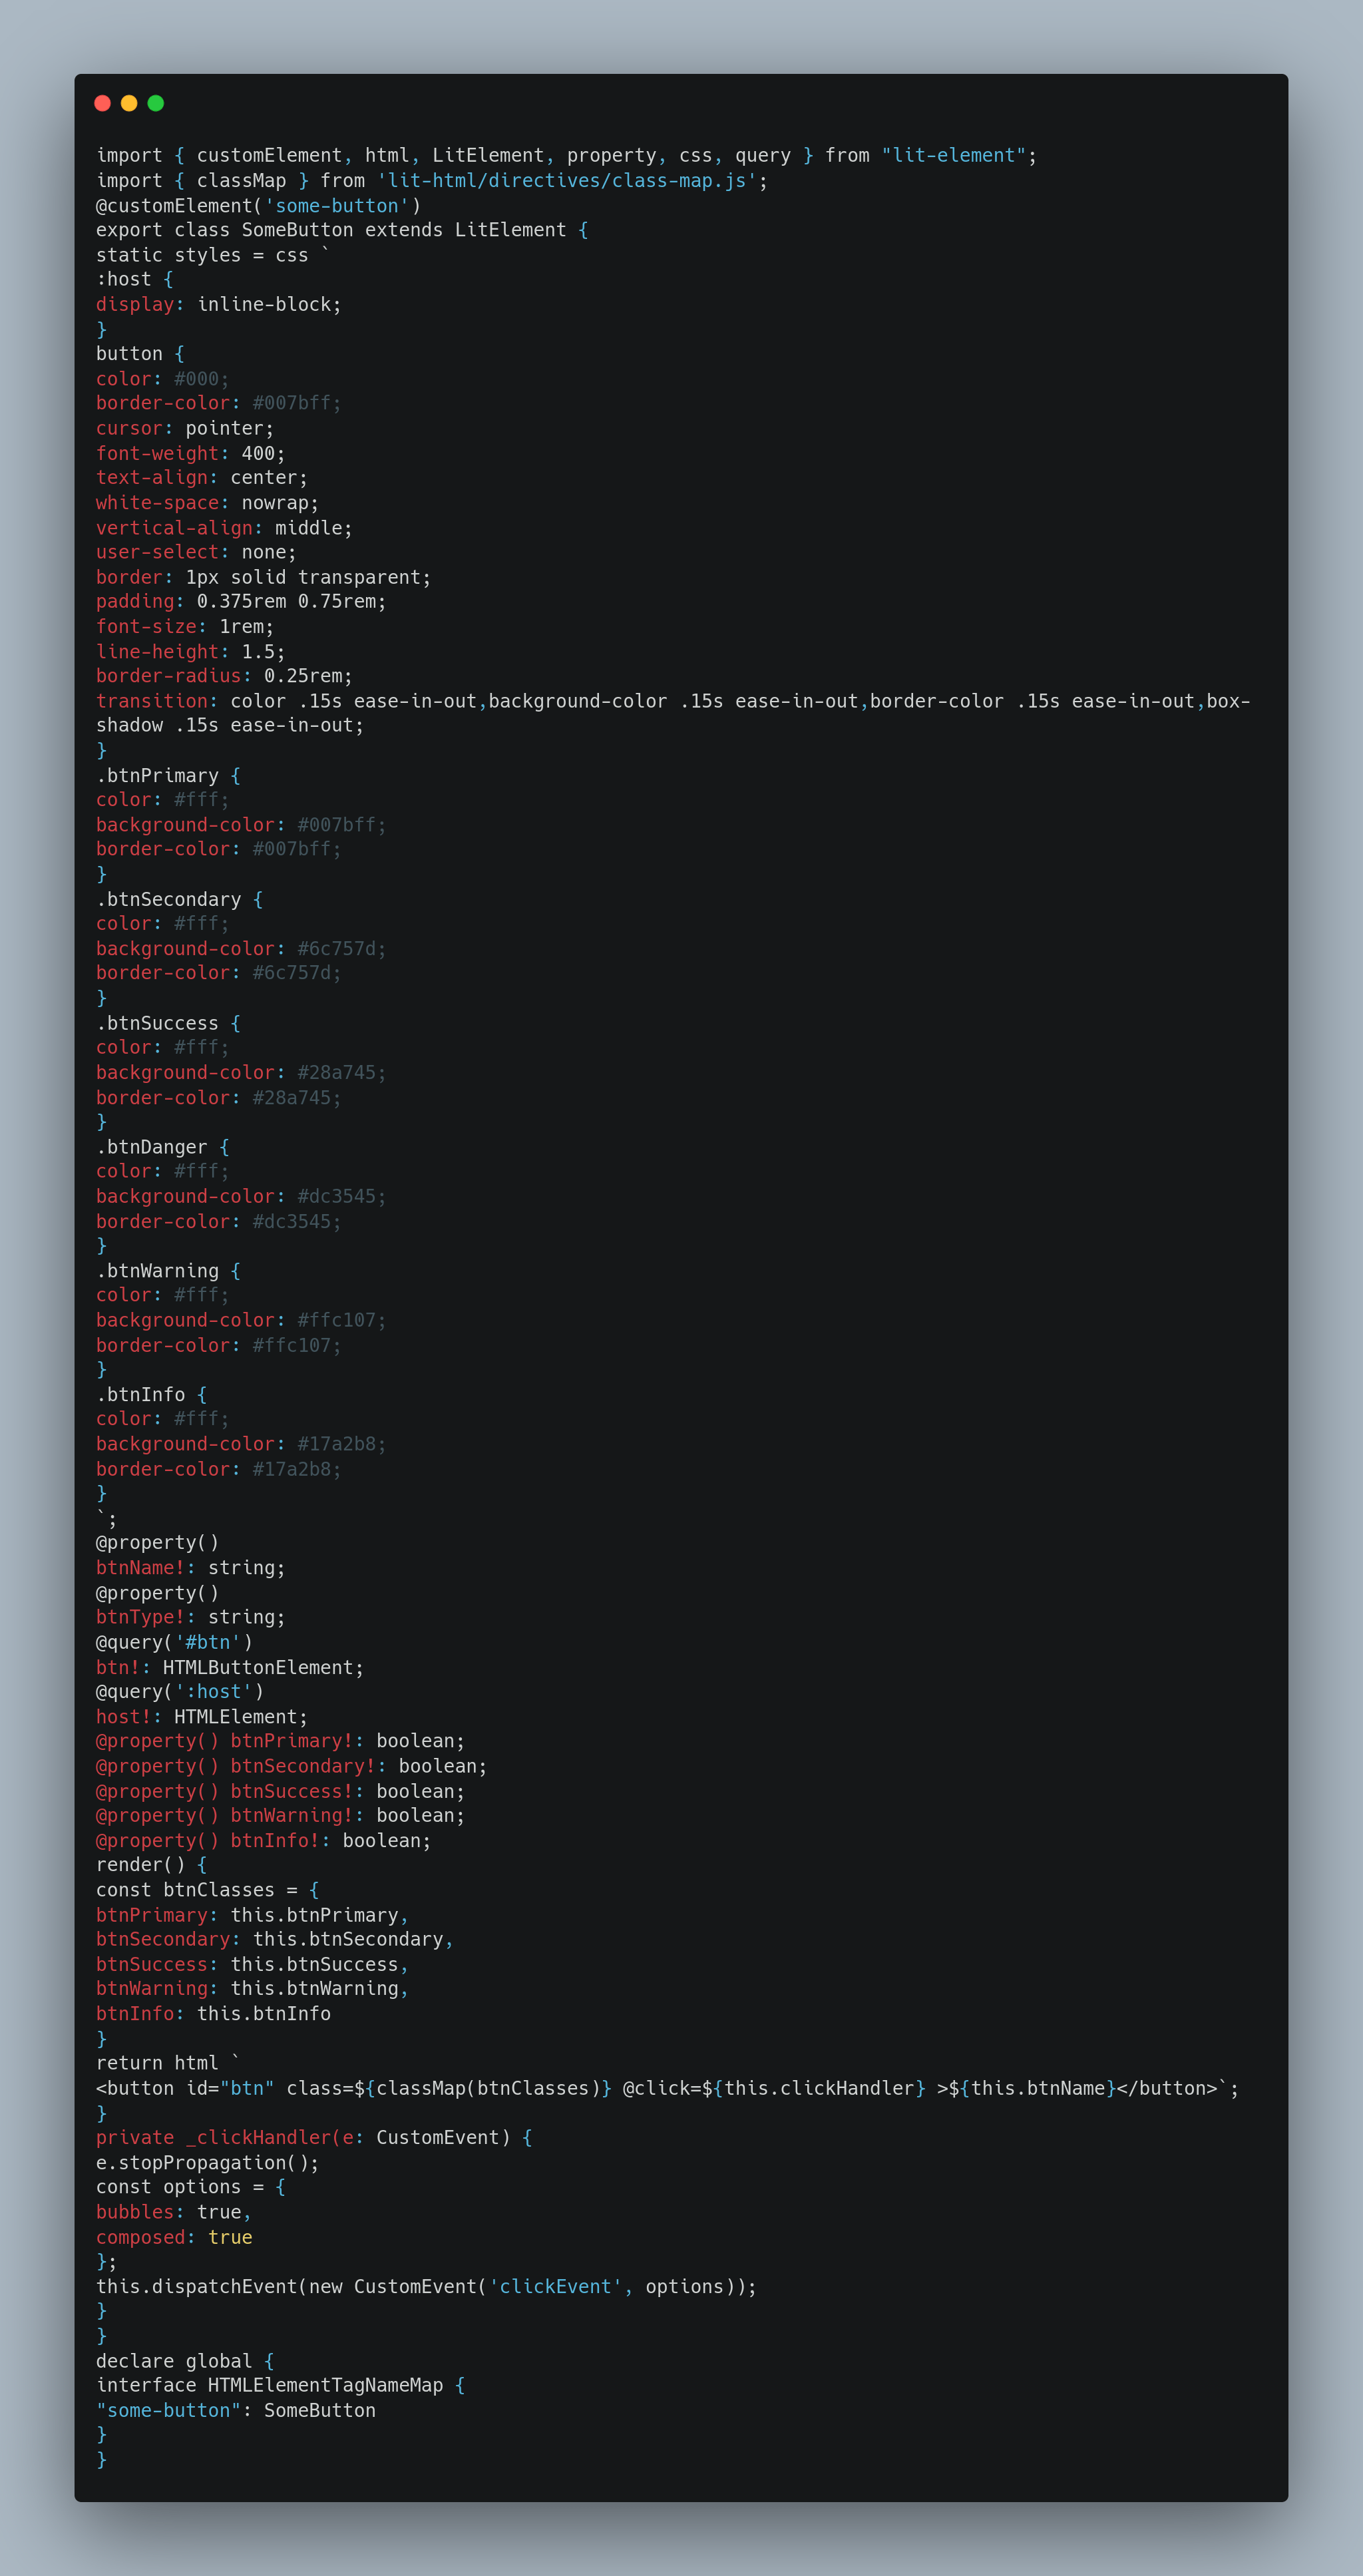Screen dimensions: 1363x2576
Task: Click the '.btnPrimary {' selector line
Action: 168,775
